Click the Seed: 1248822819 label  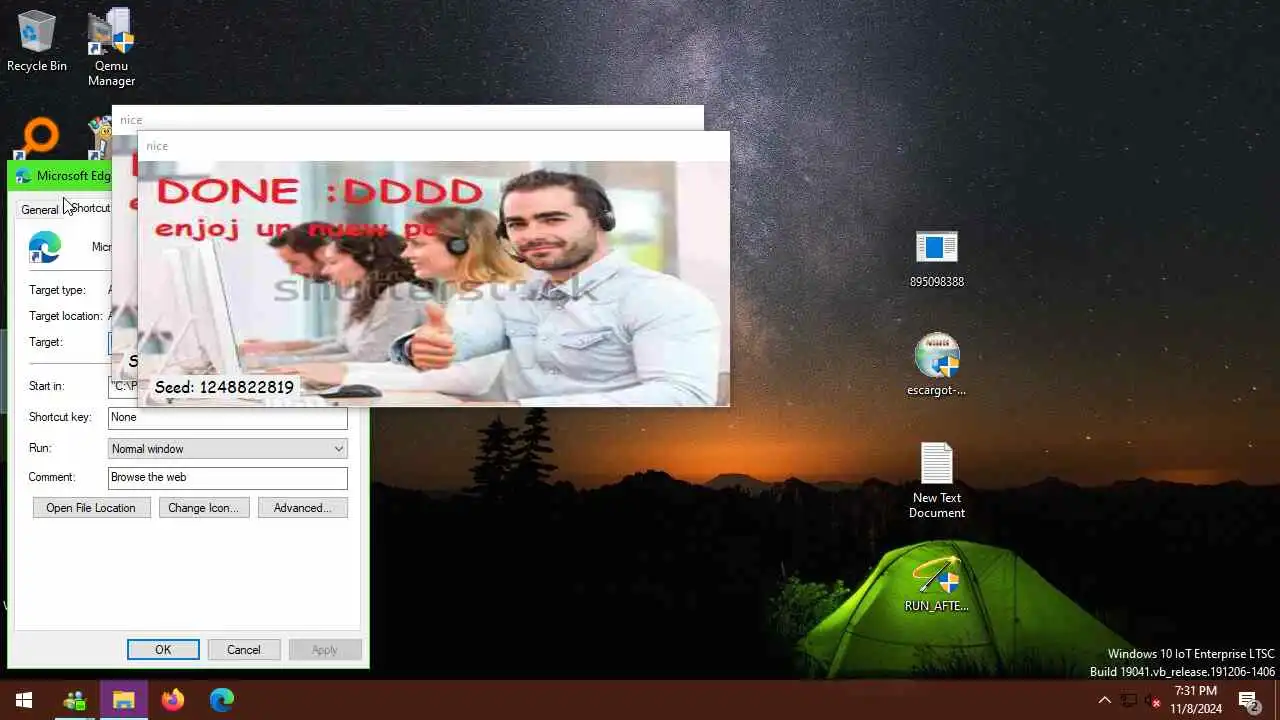click(224, 387)
